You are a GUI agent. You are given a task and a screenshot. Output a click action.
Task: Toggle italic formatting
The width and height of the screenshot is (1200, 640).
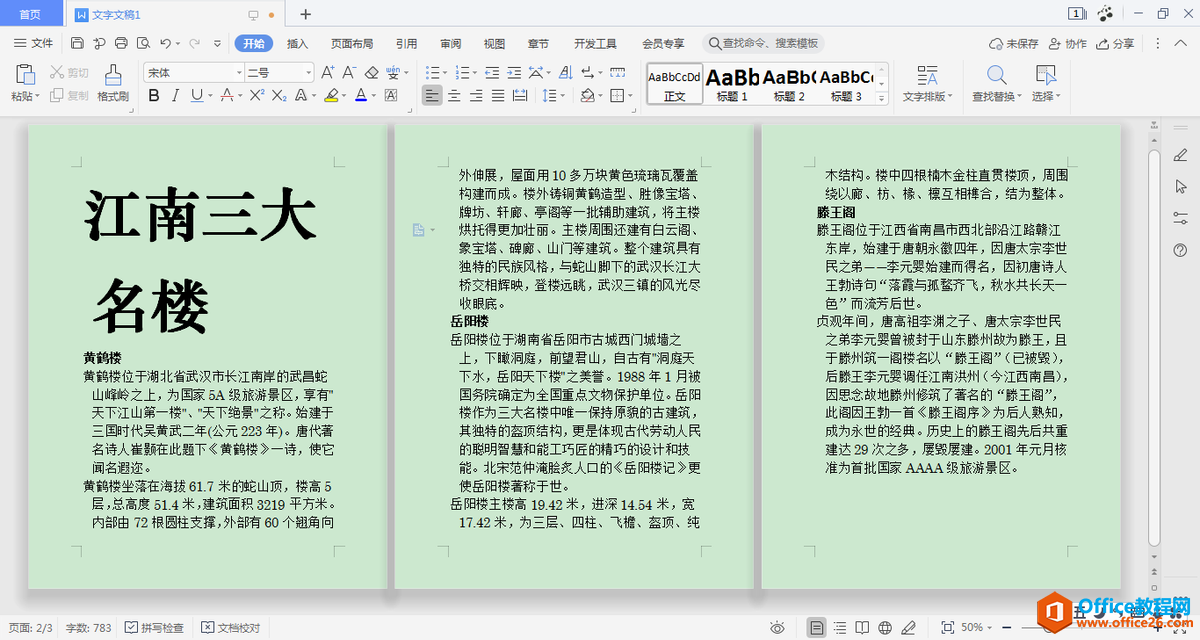click(x=176, y=93)
